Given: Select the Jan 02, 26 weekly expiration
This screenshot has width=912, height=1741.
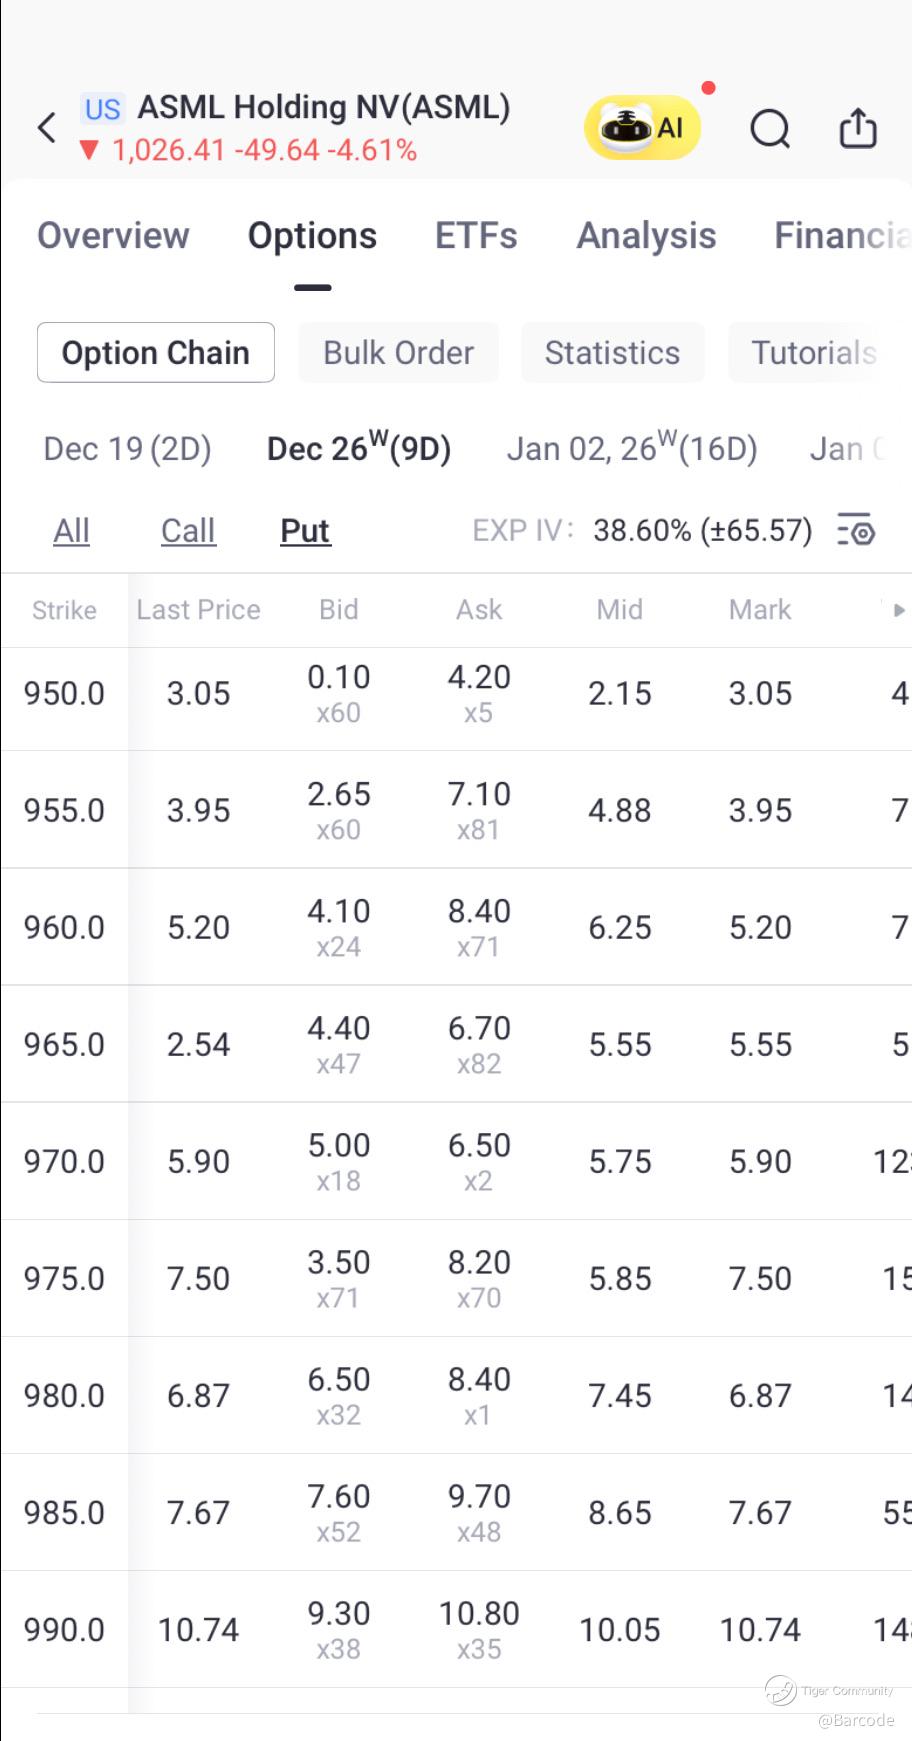Looking at the screenshot, I should [632, 449].
